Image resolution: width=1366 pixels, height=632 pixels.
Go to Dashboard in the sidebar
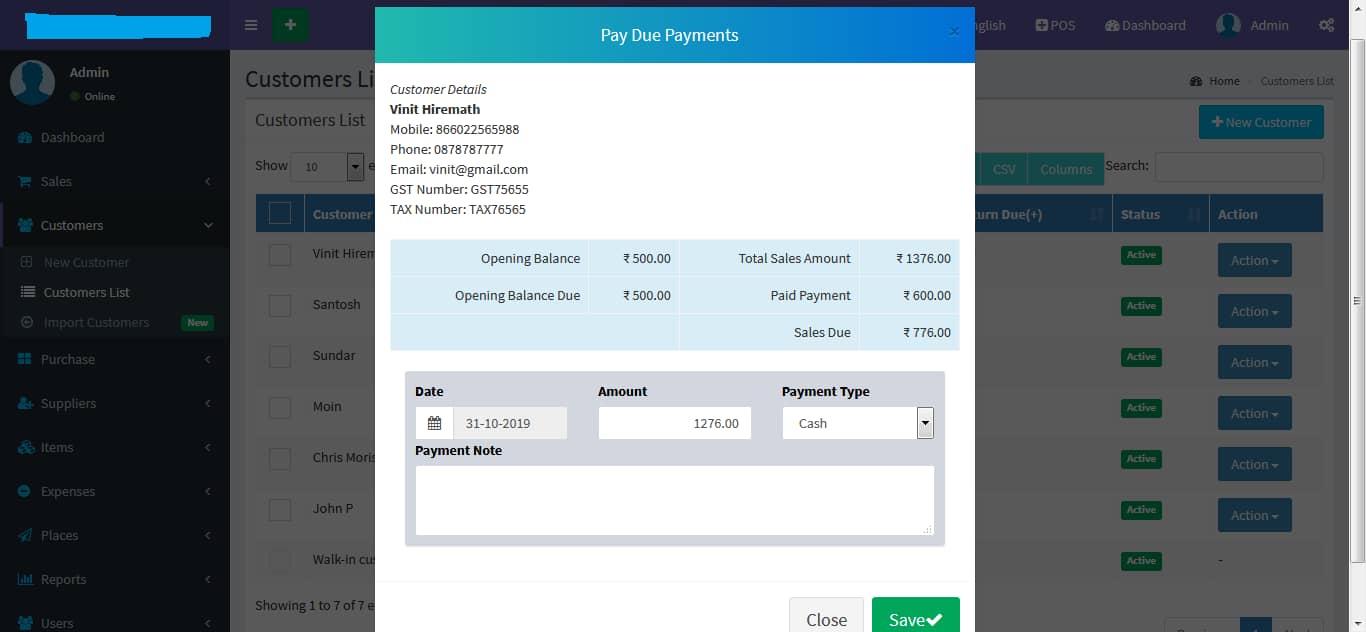click(x=115, y=137)
